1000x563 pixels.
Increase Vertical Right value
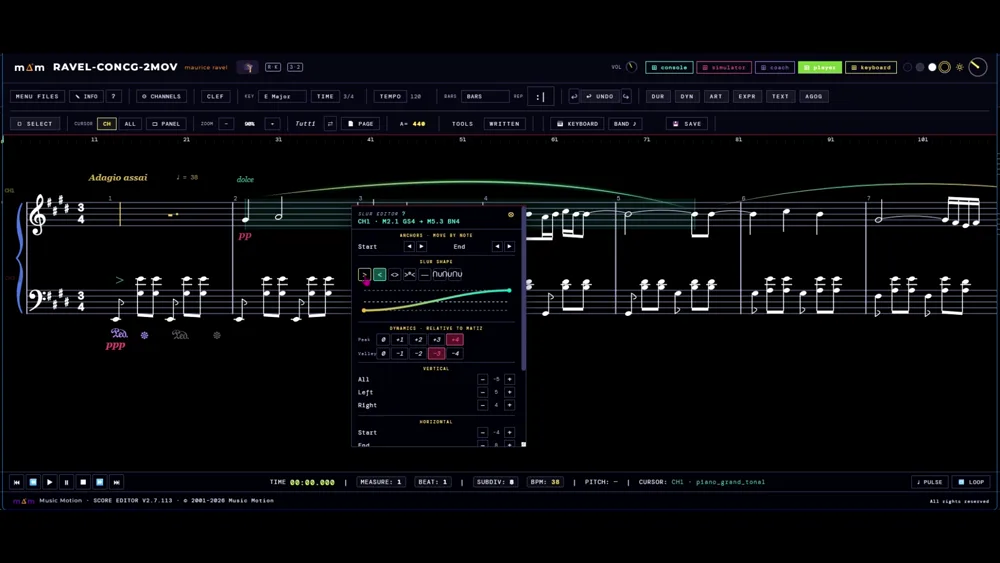point(509,405)
